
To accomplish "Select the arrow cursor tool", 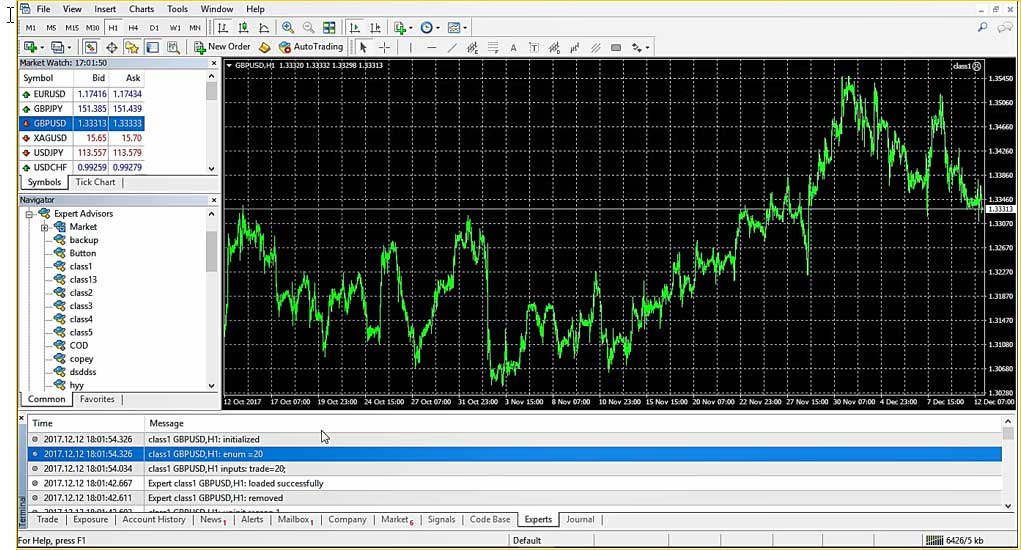I will 363,47.
